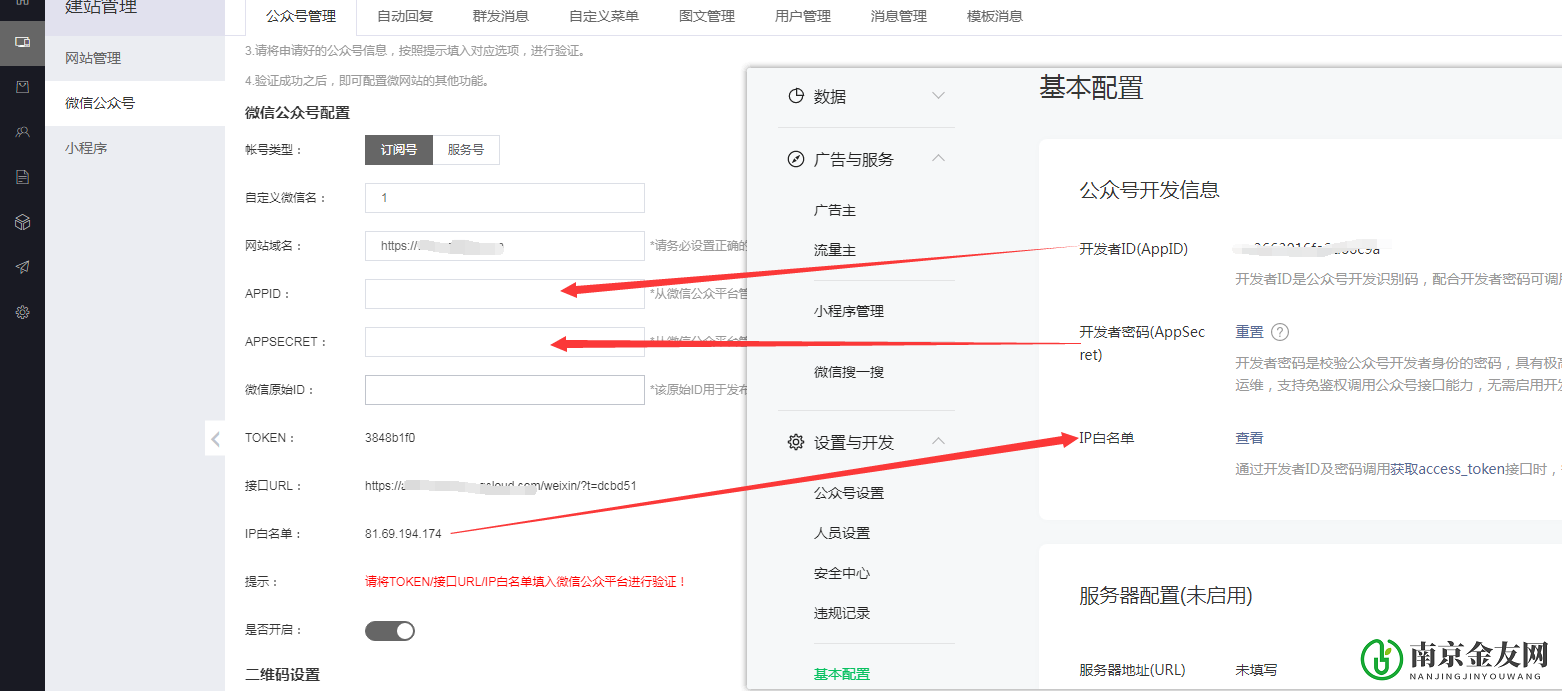Screen dimensions: 1562x691
Task: Select the paper plane icon in left sidebar
Action: pos(21,266)
